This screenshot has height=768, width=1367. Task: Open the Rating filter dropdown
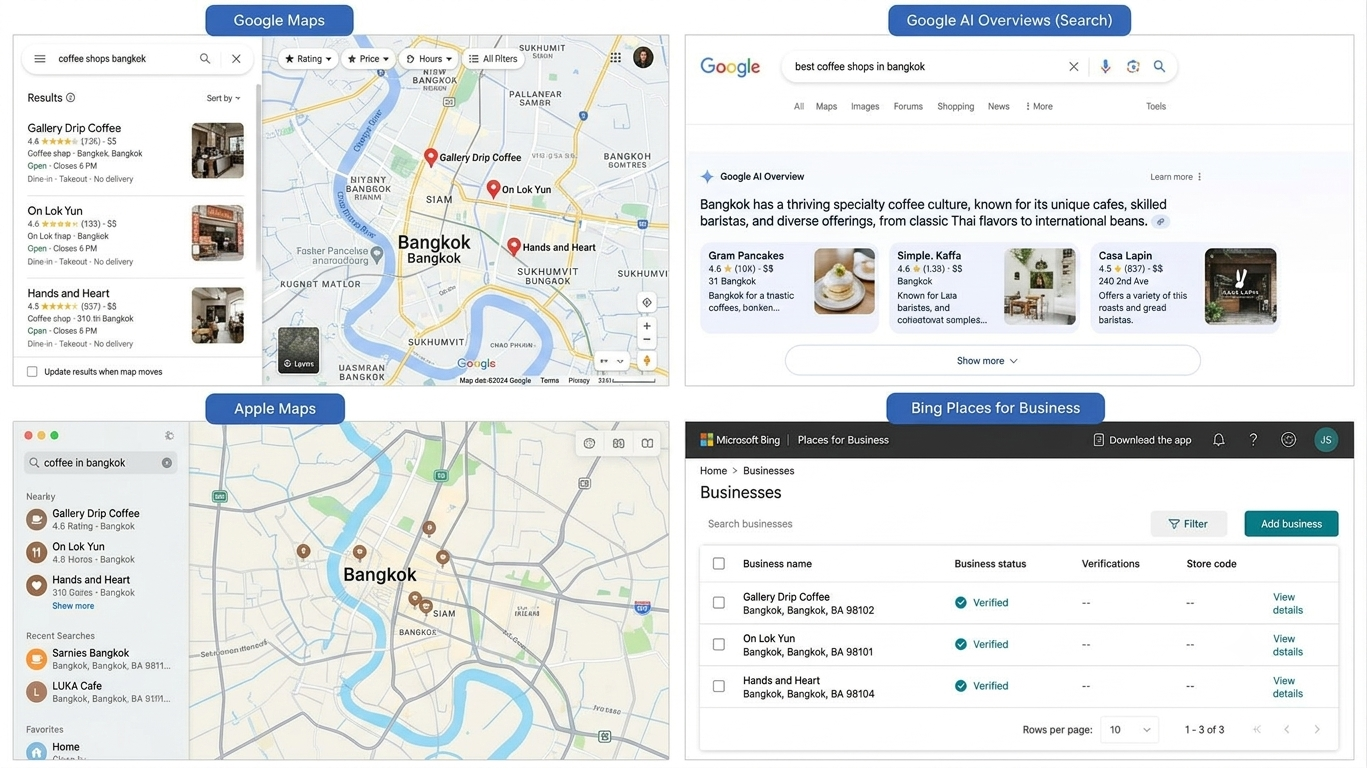(308, 59)
